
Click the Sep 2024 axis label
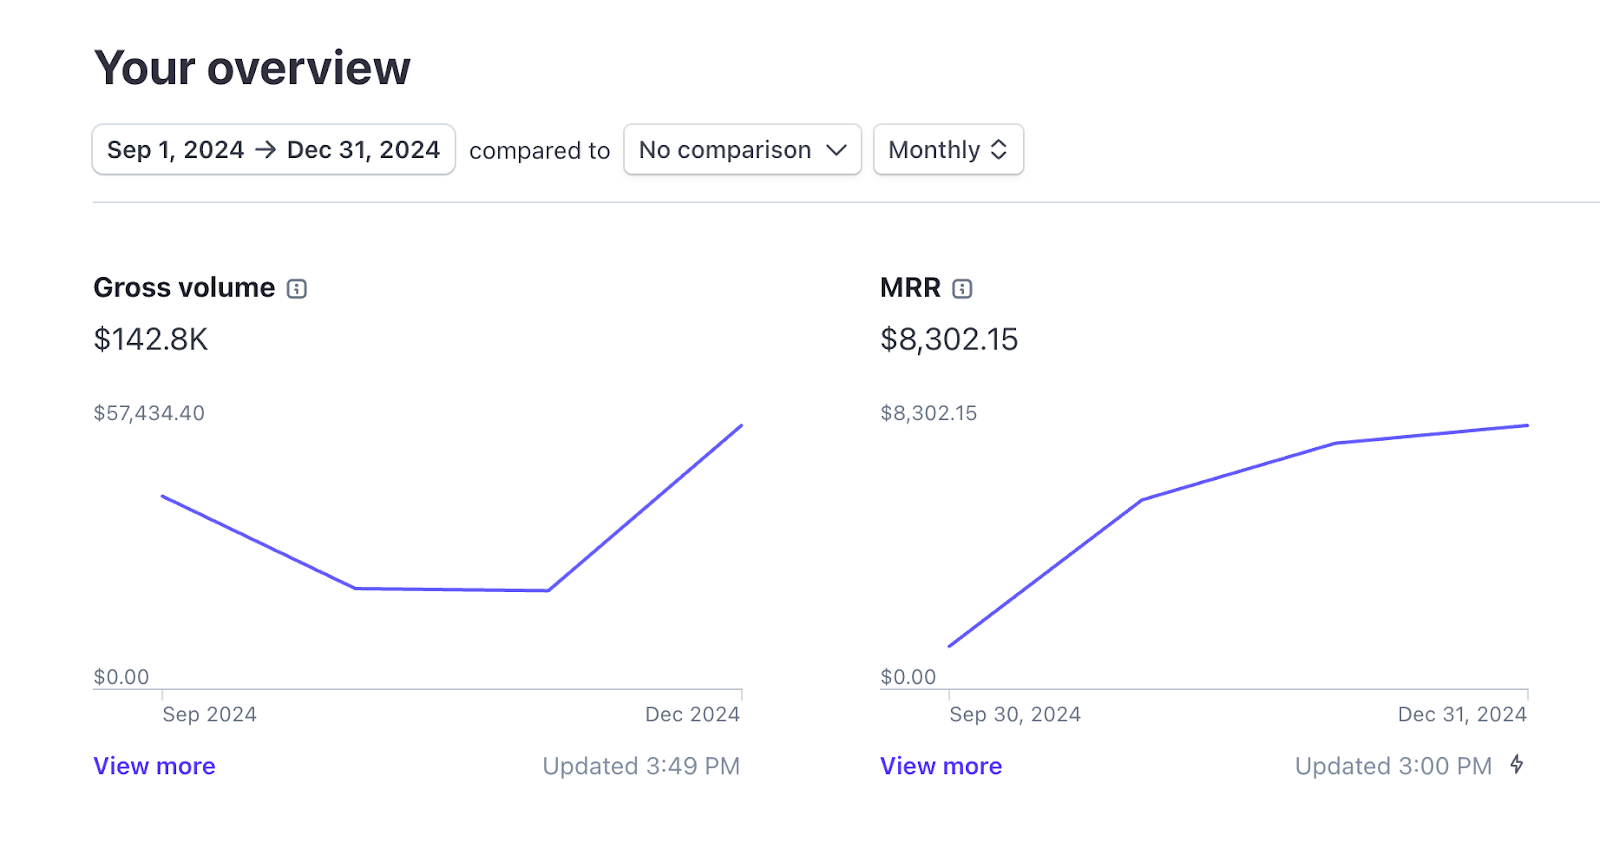[x=209, y=714]
